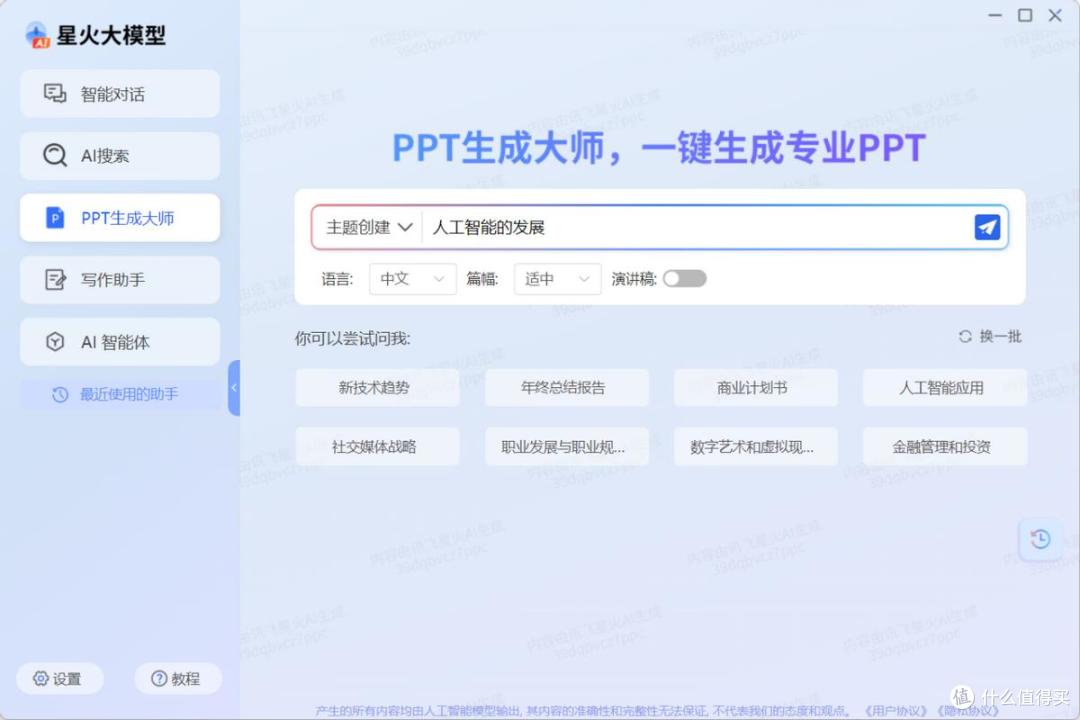Minimize the 星火大模型 window
The height and width of the screenshot is (720, 1080).
pyautogui.click(x=995, y=15)
